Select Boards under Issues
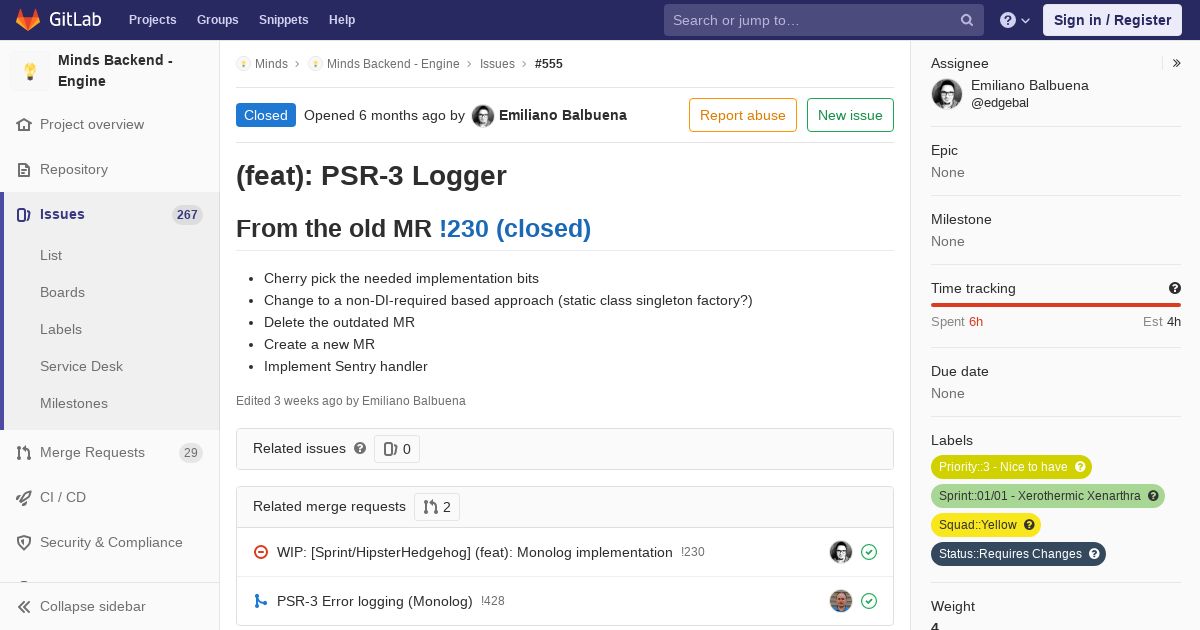Viewport: 1200px width, 630px height. 62,292
